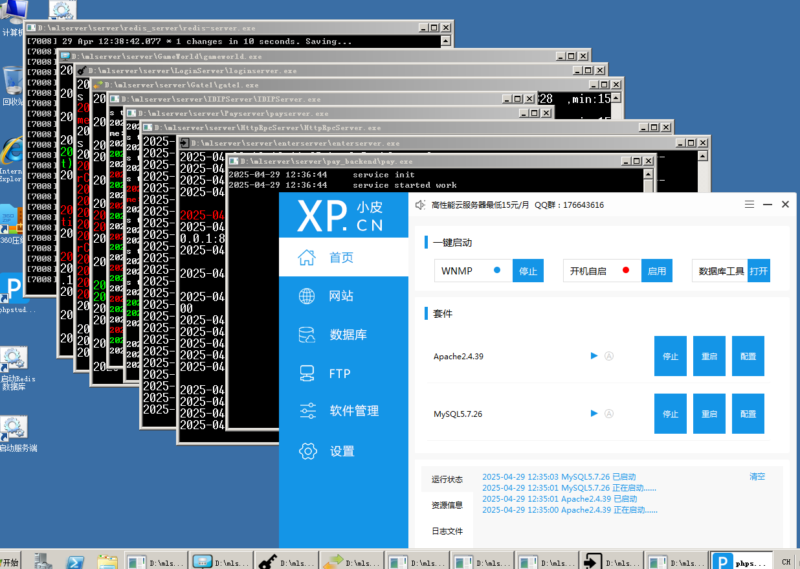
Task: Open the 首页 home icon in sidebar
Action: pos(308,257)
